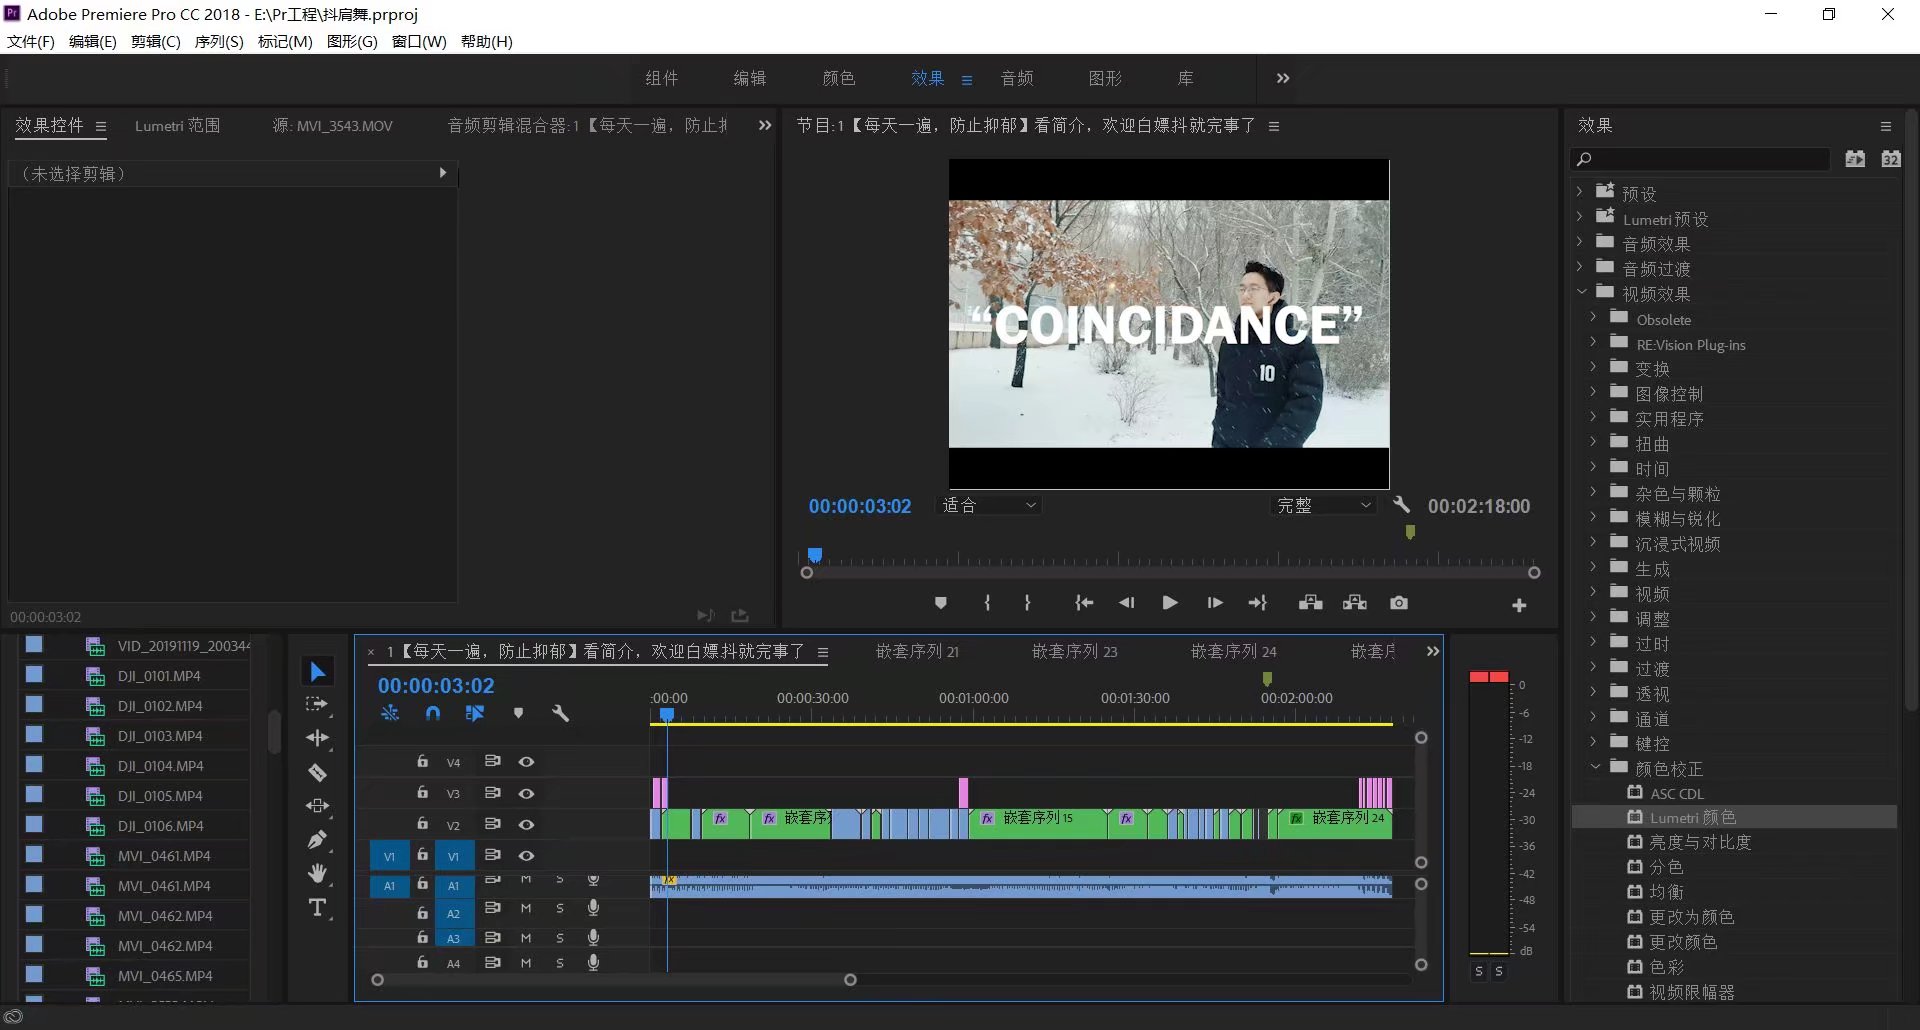Open timeline display settings wrench
The height and width of the screenshot is (1030, 1920).
click(560, 713)
